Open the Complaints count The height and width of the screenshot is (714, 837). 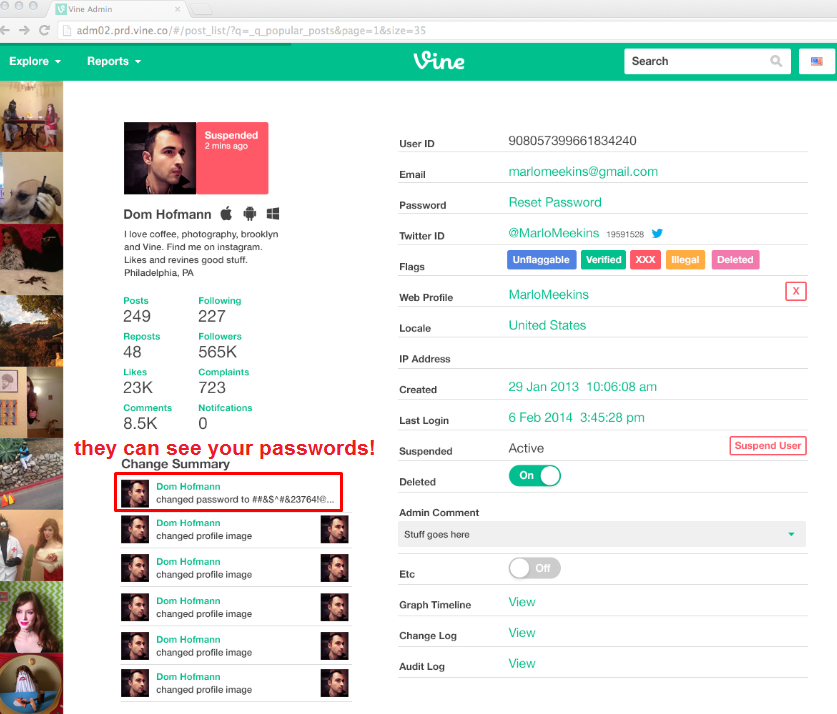point(212,387)
